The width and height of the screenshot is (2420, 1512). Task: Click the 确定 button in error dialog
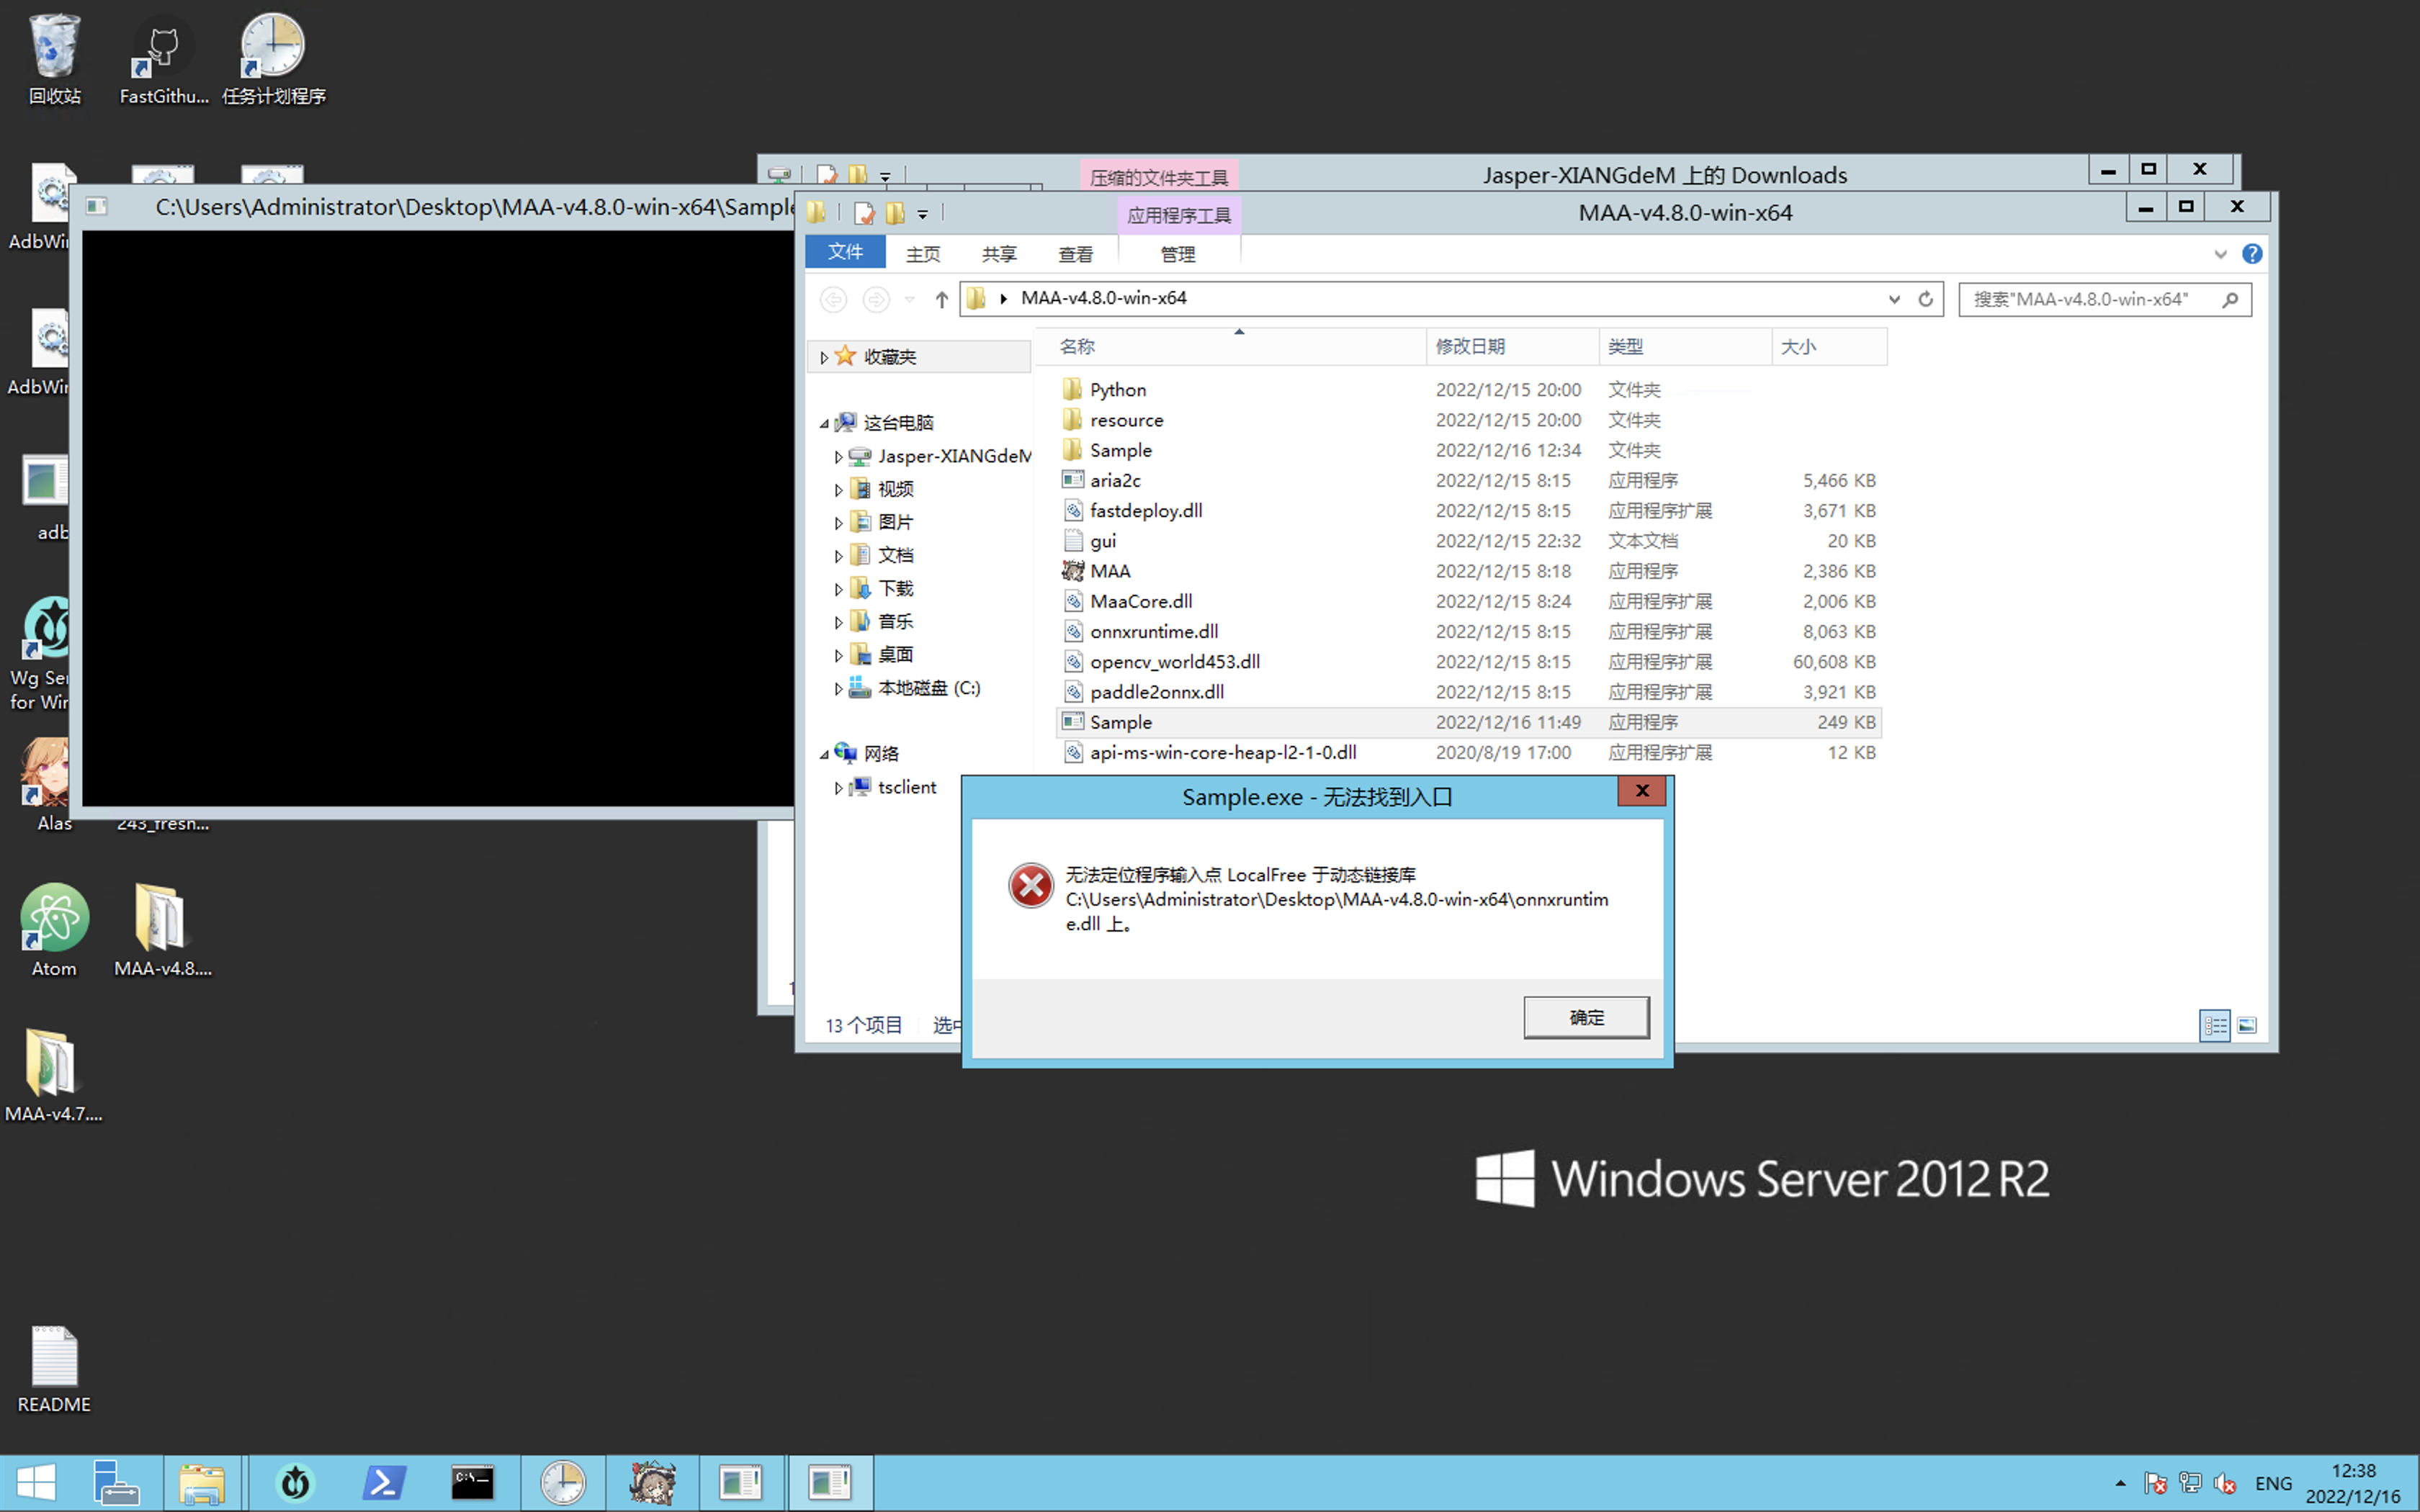(1586, 1017)
